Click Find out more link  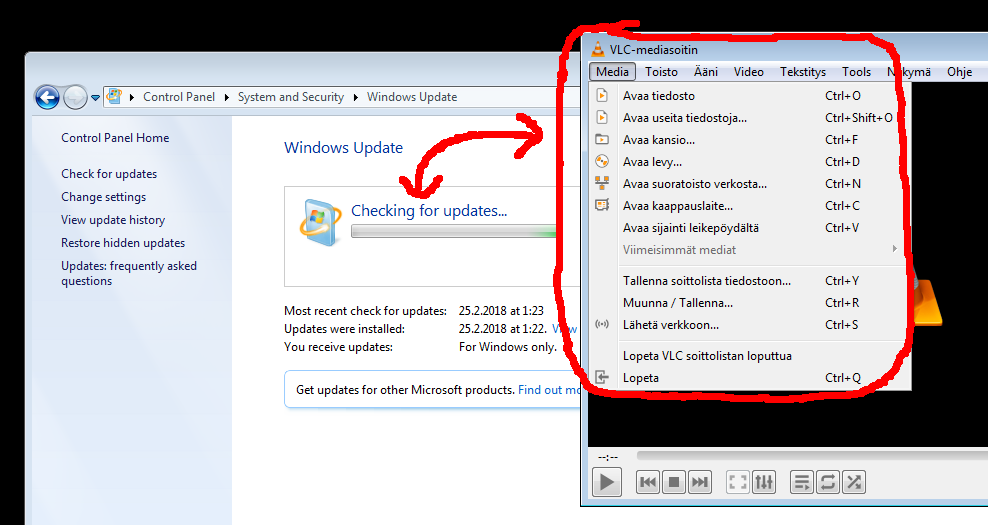pyautogui.click(x=548, y=390)
